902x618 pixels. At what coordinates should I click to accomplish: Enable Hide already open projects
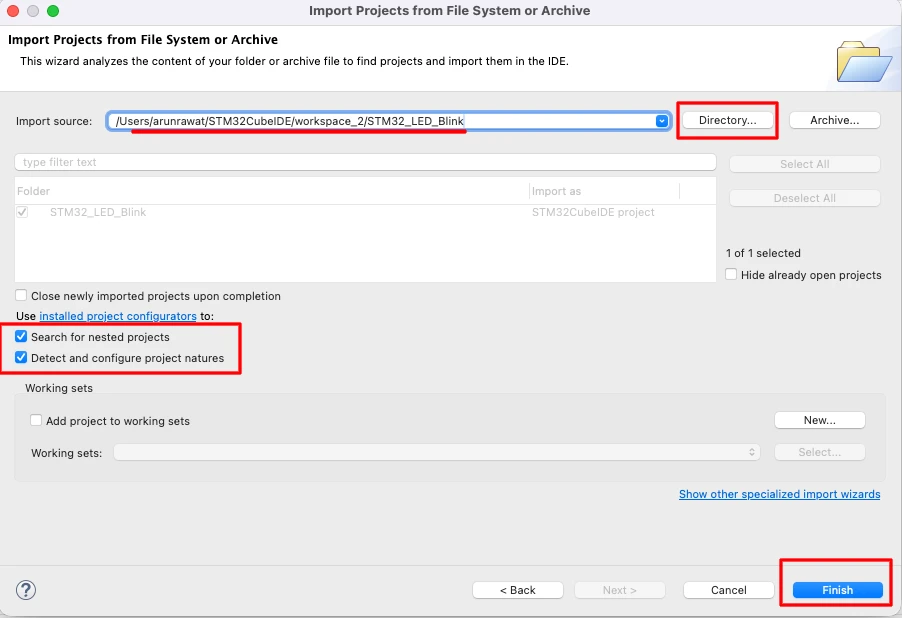coord(731,274)
